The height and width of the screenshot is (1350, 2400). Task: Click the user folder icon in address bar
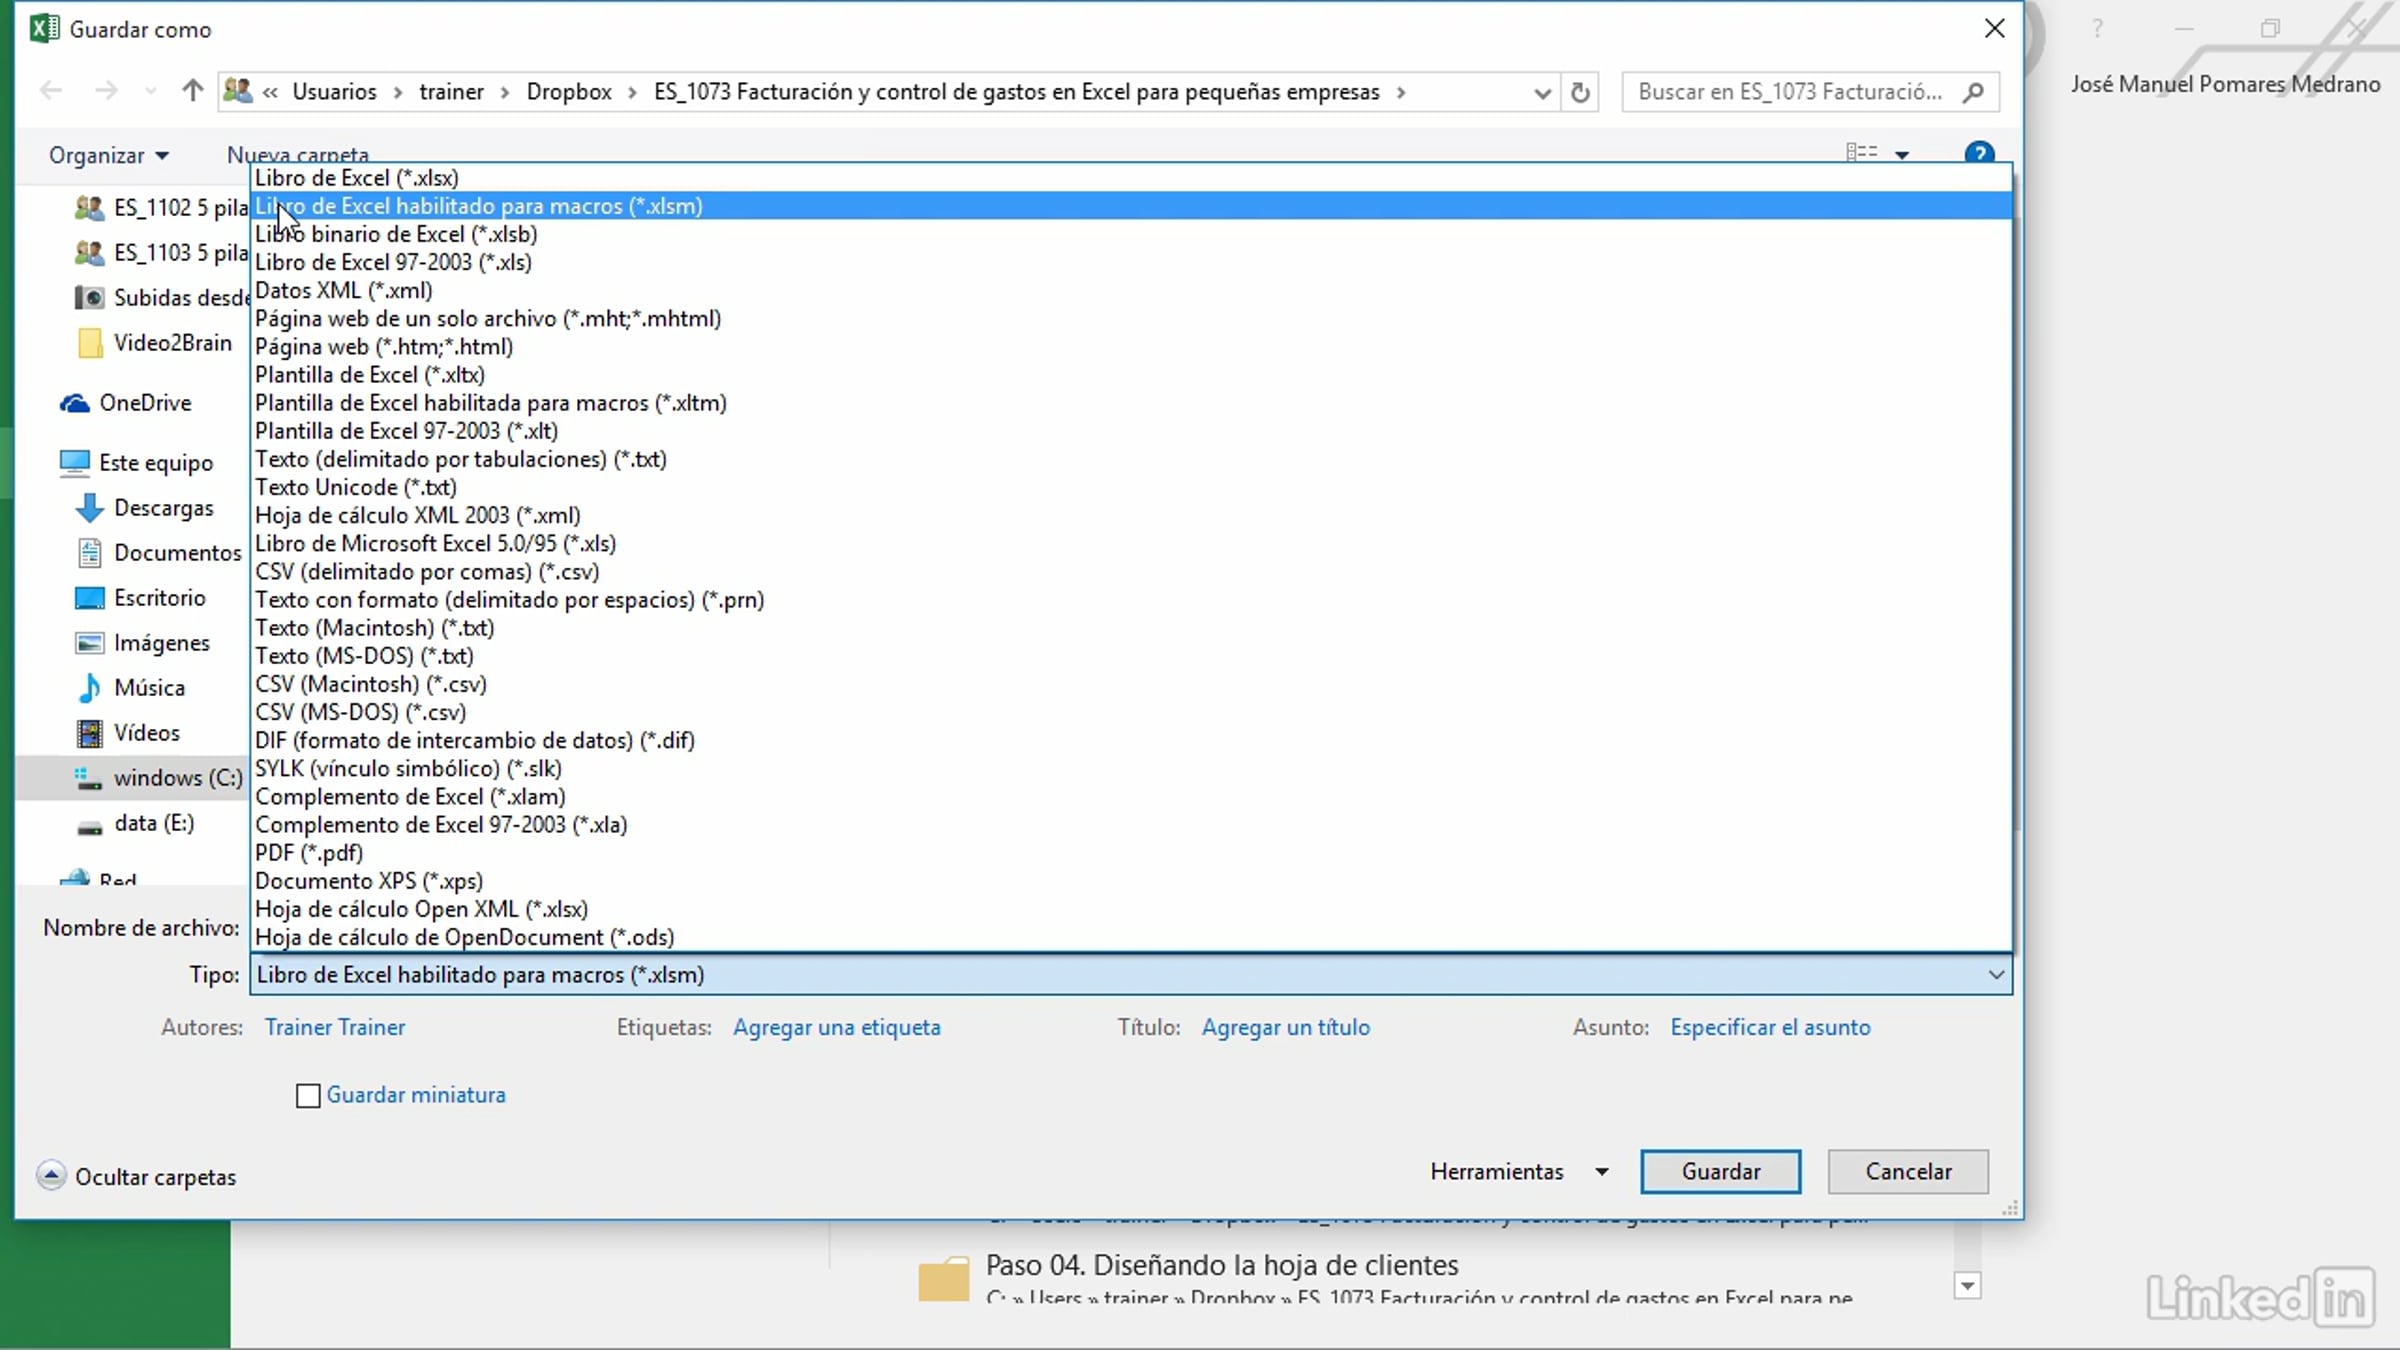pos(237,91)
